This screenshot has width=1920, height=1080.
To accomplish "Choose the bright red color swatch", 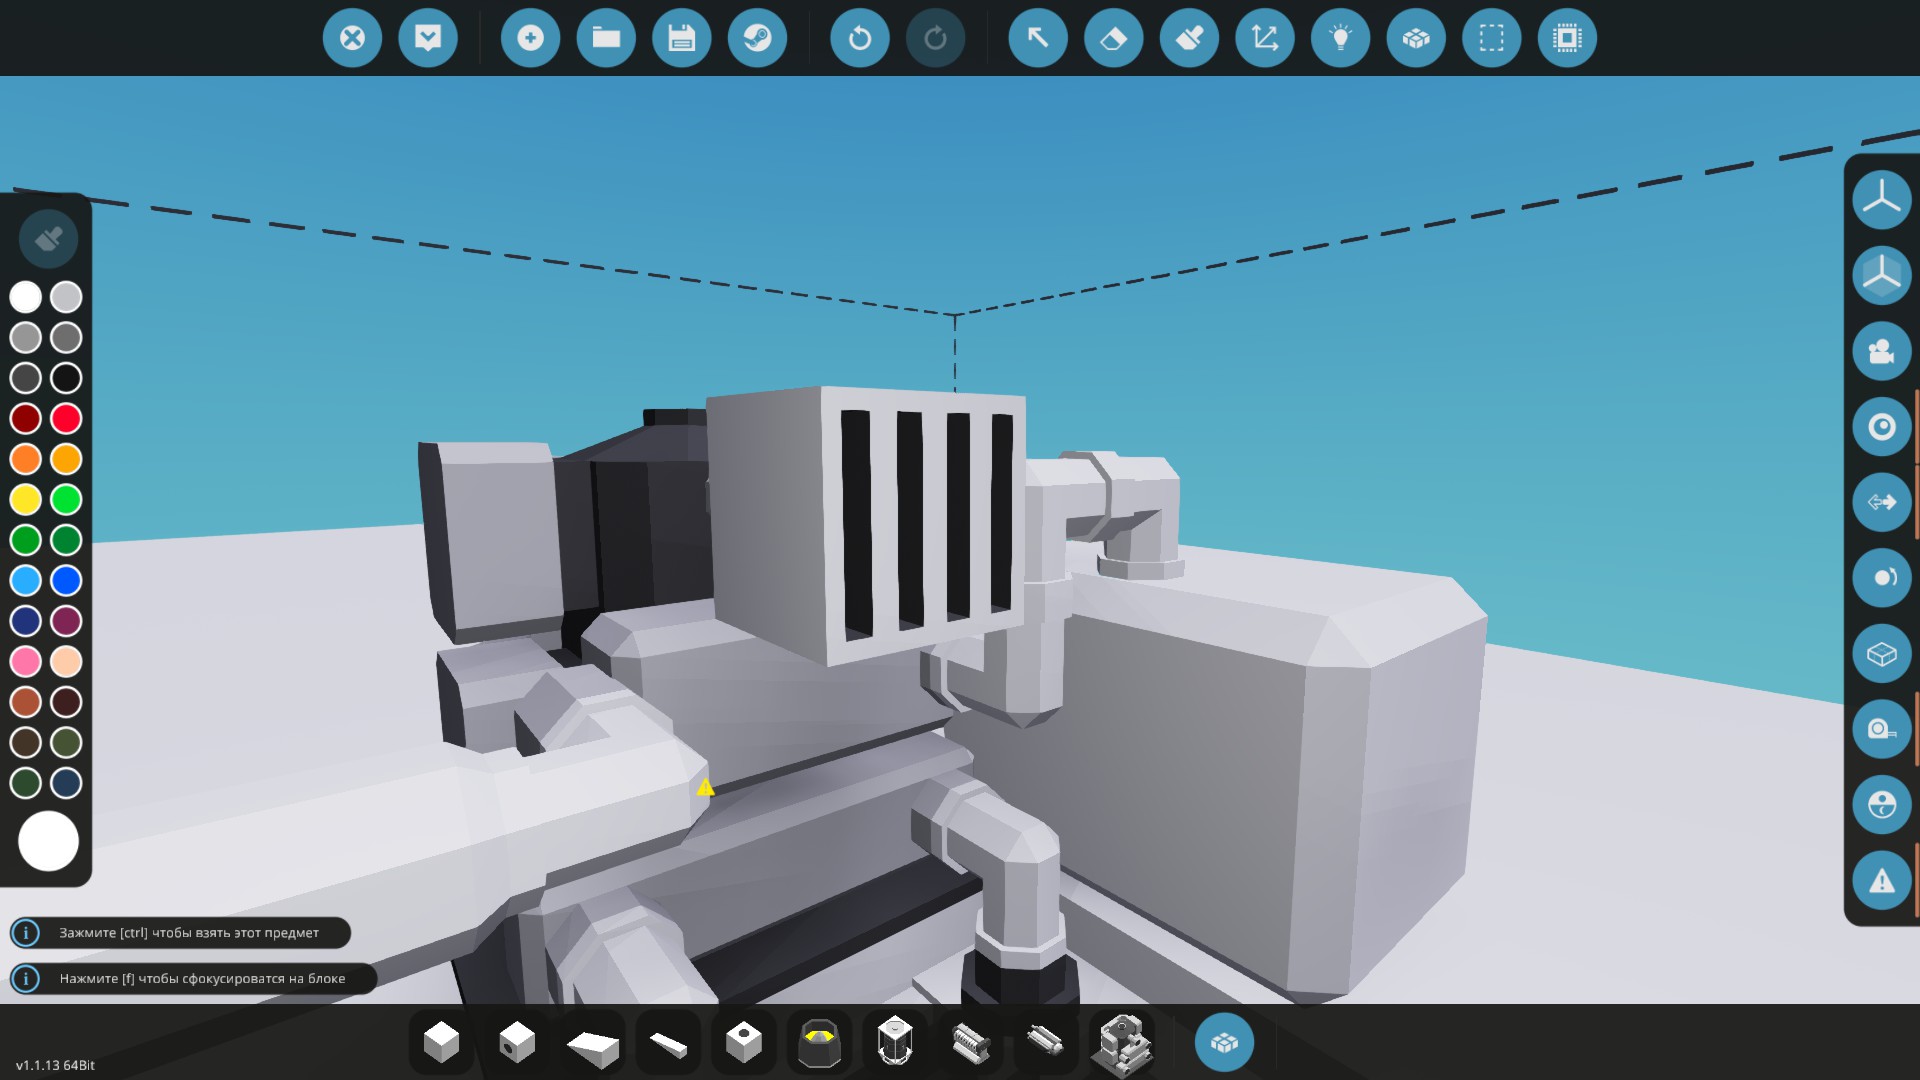I will pyautogui.click(x=66, y=418).
